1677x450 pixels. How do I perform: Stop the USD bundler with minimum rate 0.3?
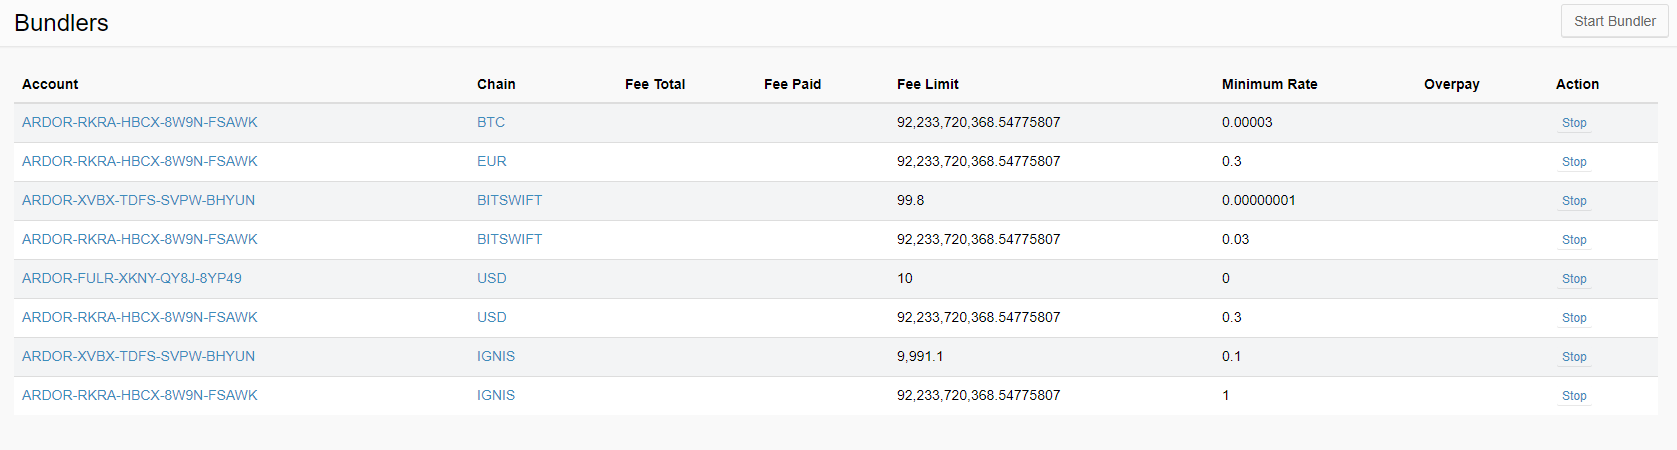point(1573,318)
